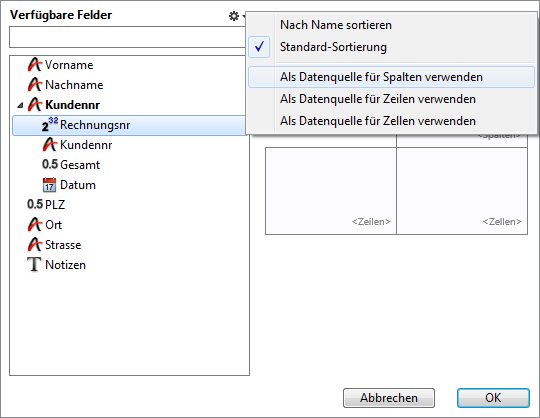
Task: Click the 2³² integer icon beside Rechnungsnr
Action: [50, 125]
